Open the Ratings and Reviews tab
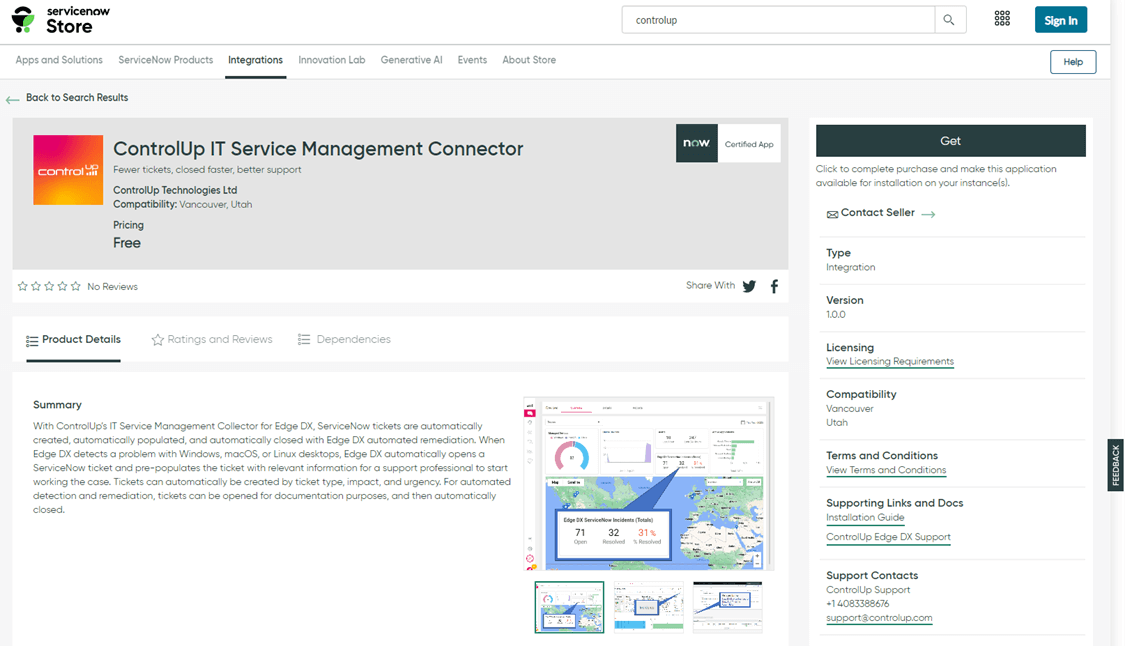This screenshot has height=646, width=1125. (x=211, y=340)
